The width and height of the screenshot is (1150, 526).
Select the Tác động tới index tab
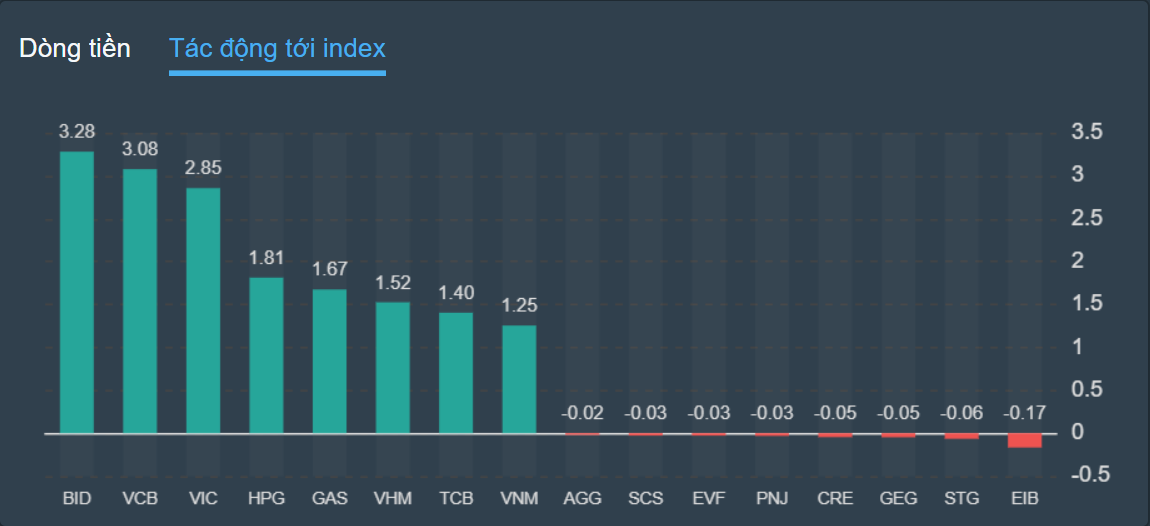pyautogui.click(x=277, y=48)
